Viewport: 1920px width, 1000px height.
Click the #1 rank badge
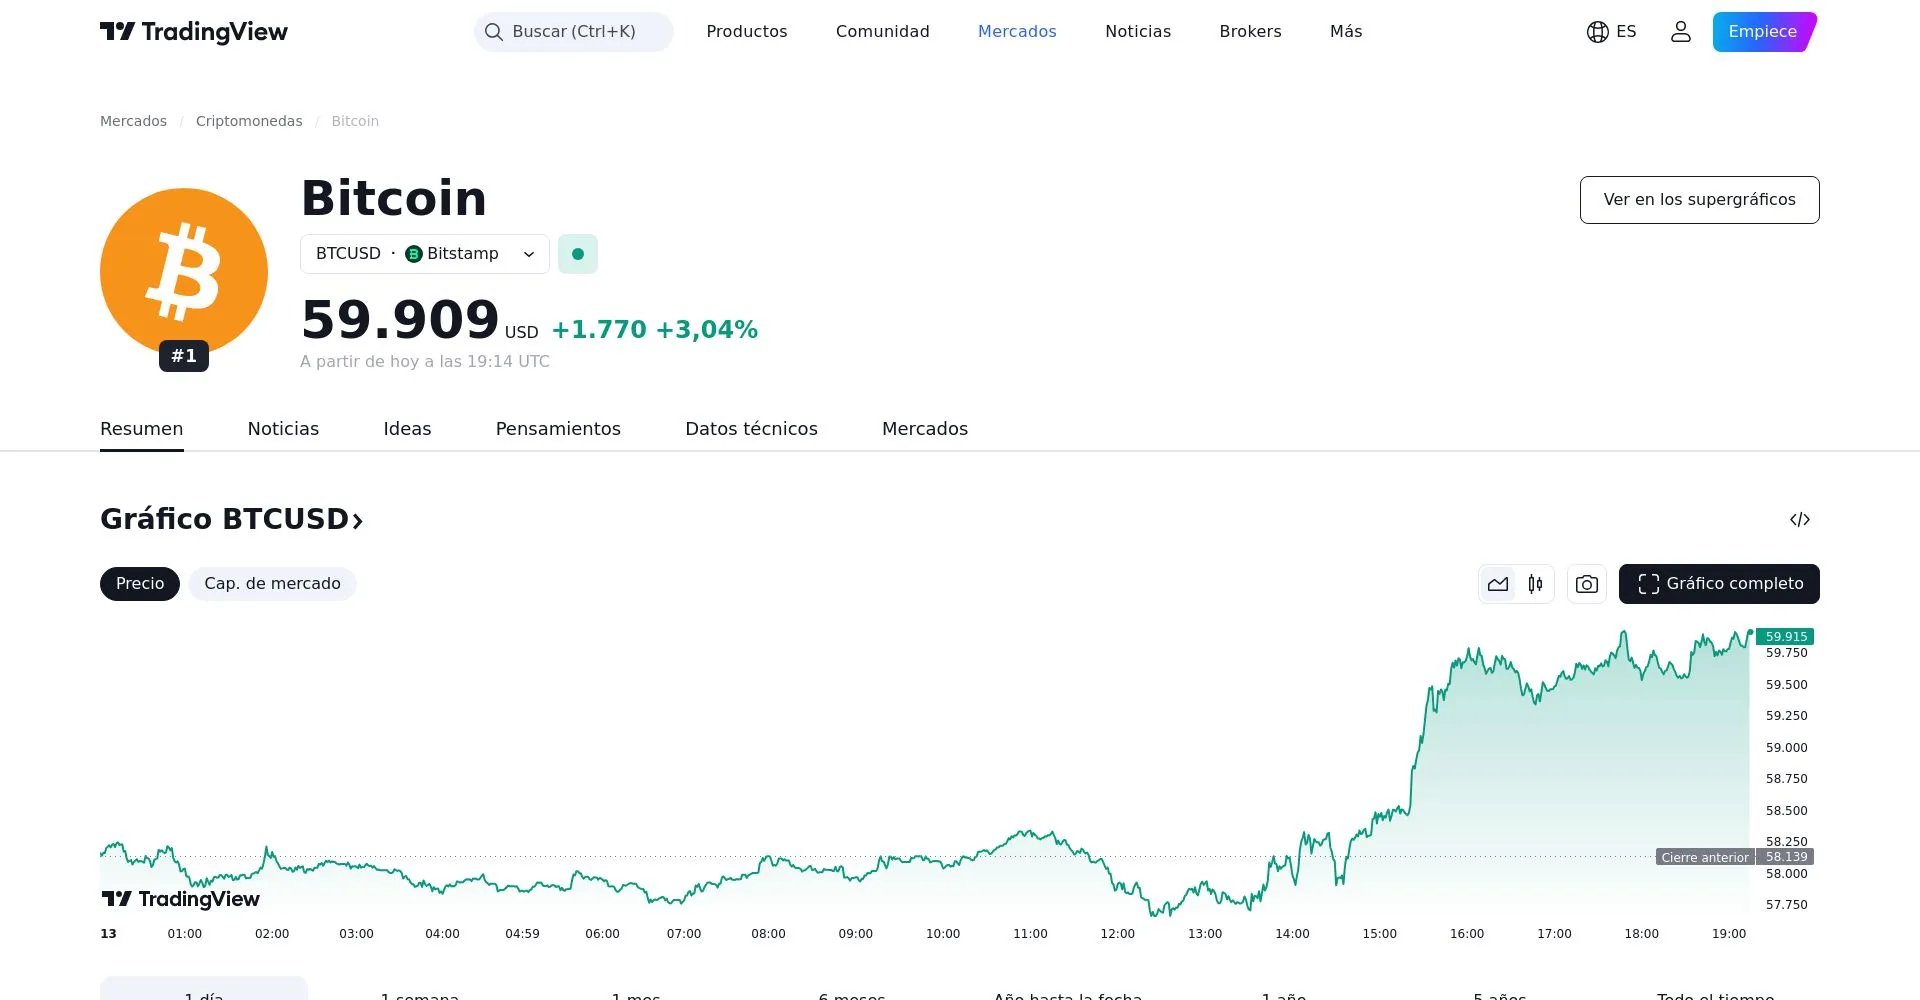click(x=184, y=356)
